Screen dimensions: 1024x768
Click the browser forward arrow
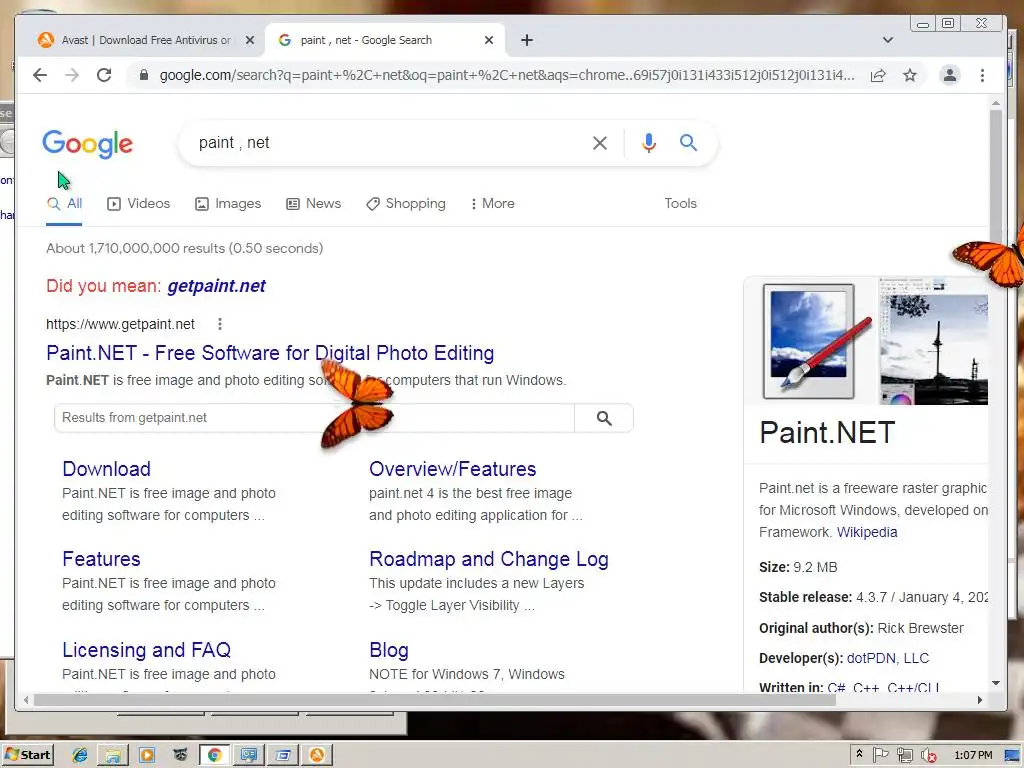(72, 75)
